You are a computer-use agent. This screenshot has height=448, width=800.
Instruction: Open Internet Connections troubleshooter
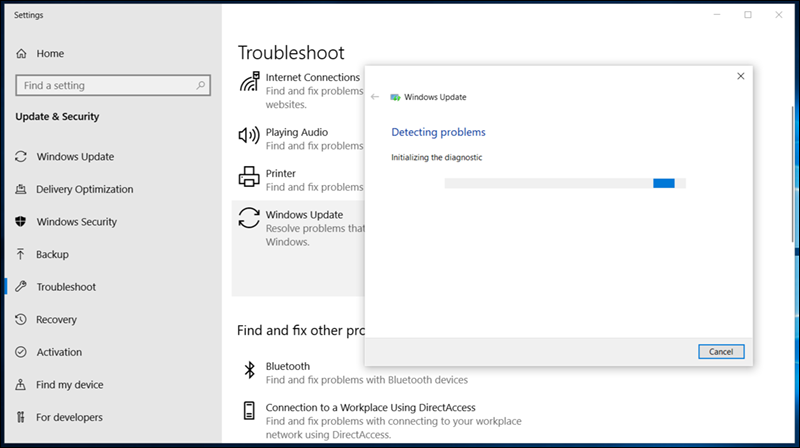312,78
